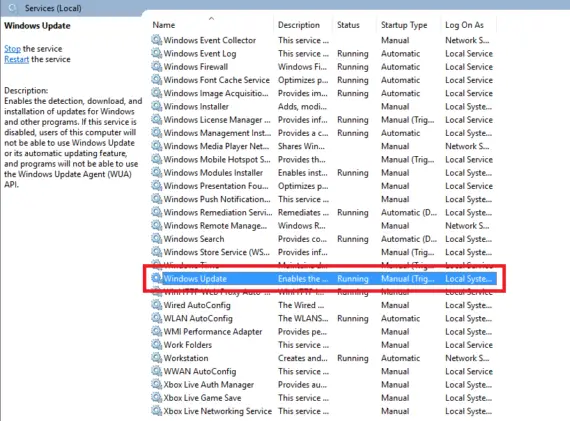This screenshot has height=421, width=570.
Task: Click the gear icon for Windows Remote Management
Action: (x=156, y=225)
